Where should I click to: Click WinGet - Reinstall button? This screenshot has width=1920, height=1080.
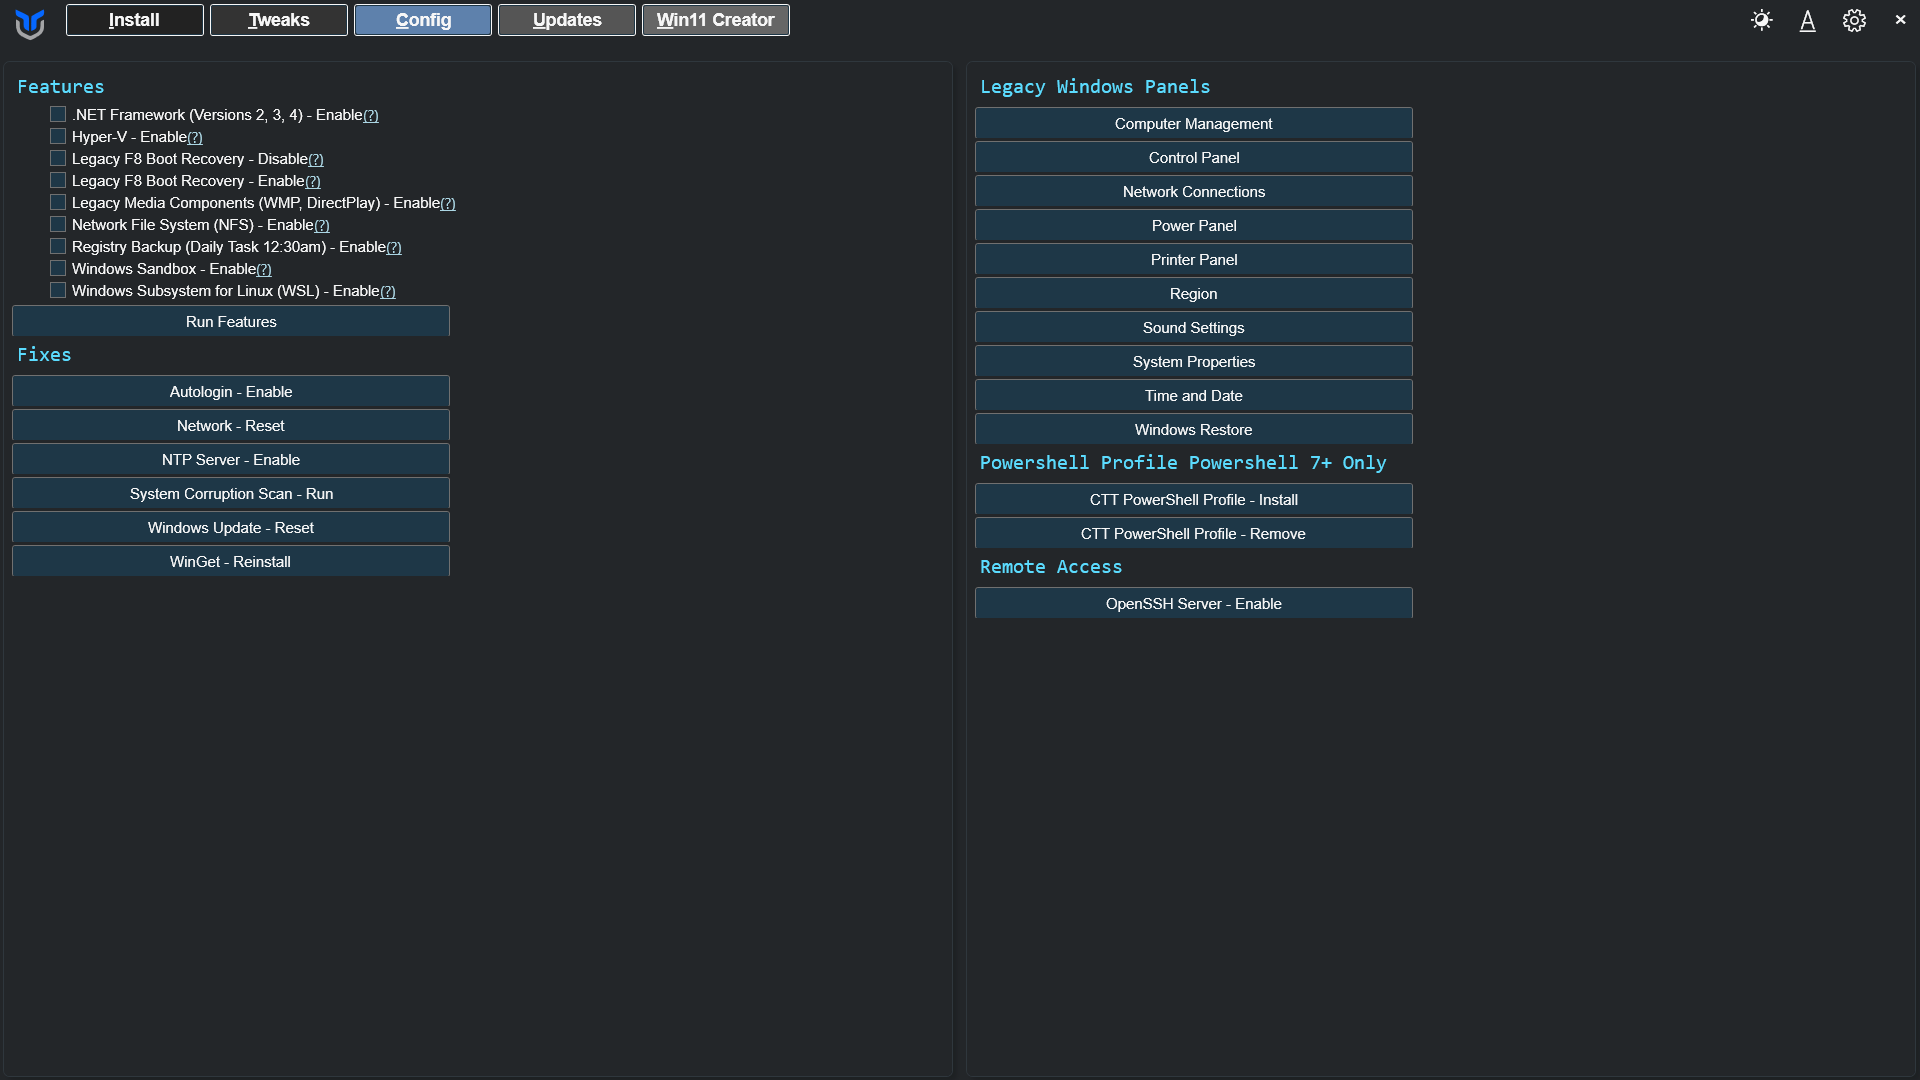pos(231,562)
